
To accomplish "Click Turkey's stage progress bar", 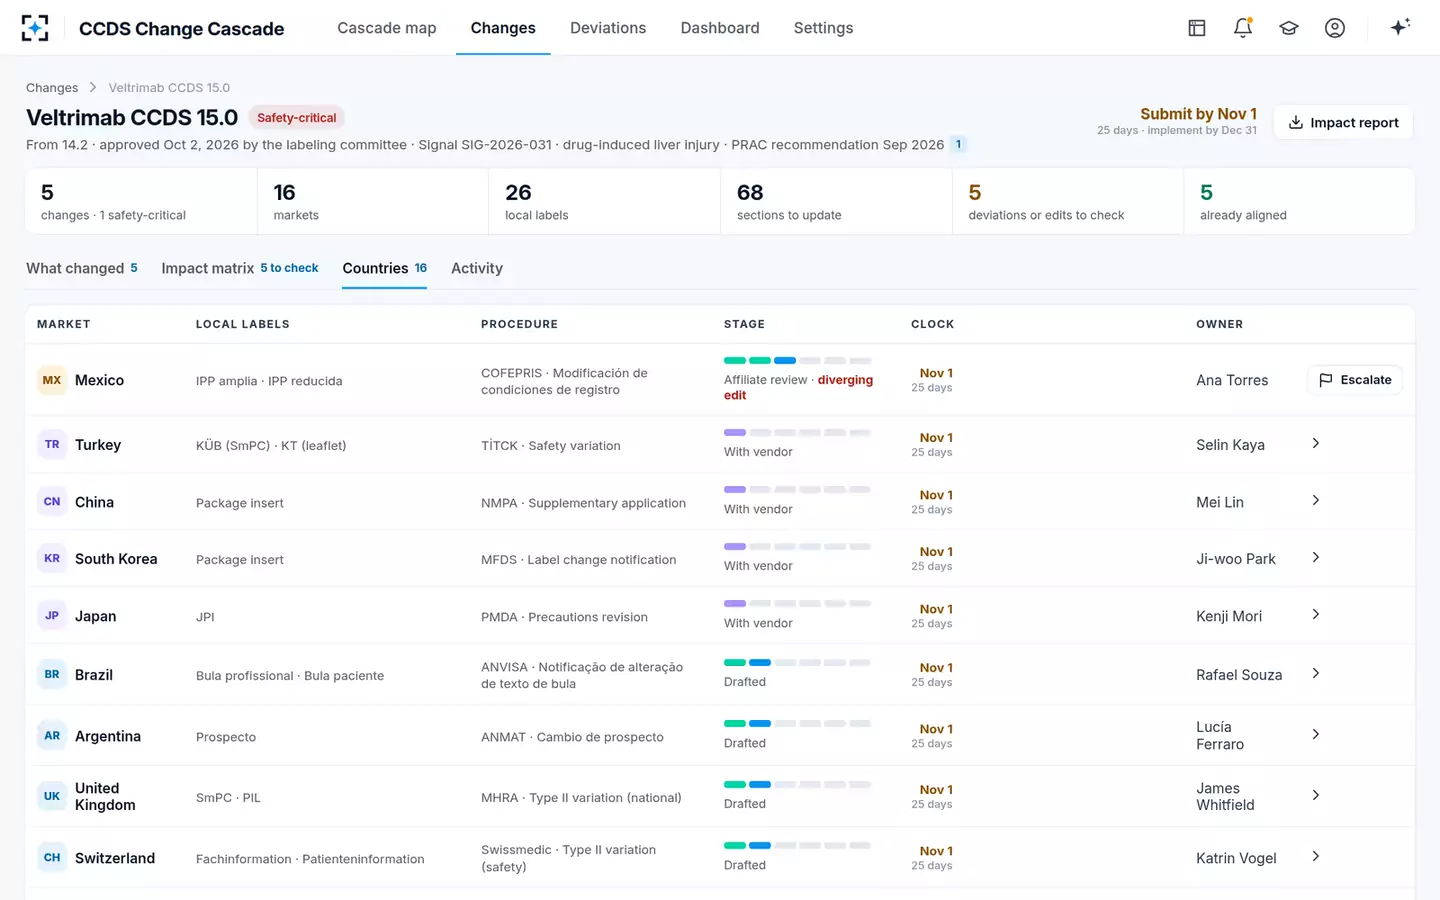I will pos(797,433).
